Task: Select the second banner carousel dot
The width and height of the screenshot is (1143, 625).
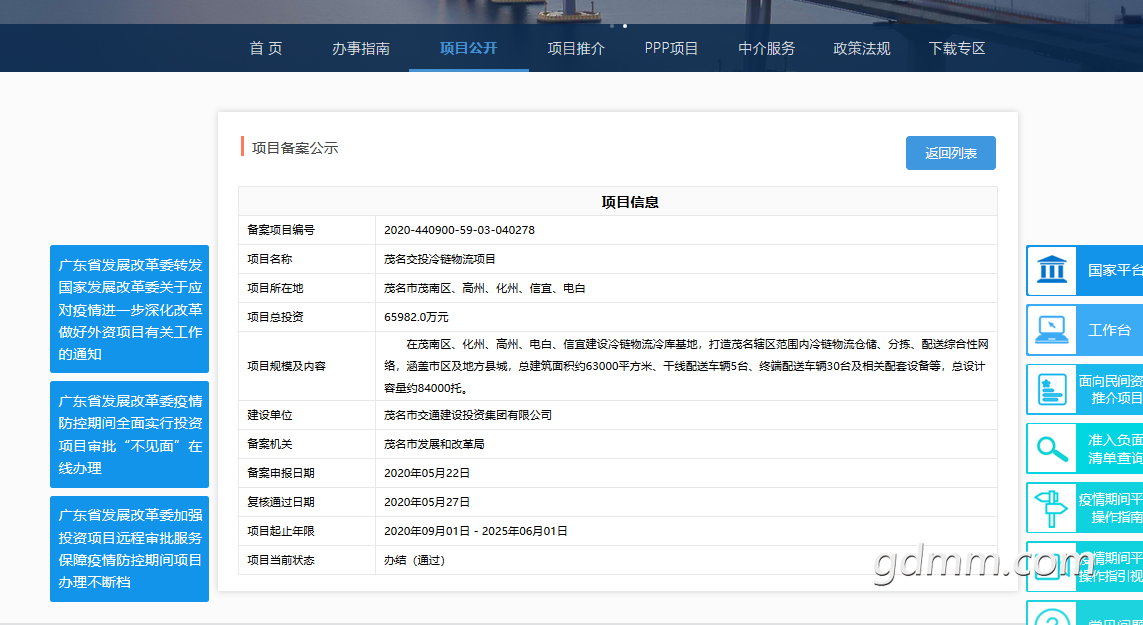Action: [x=625, y=26]
